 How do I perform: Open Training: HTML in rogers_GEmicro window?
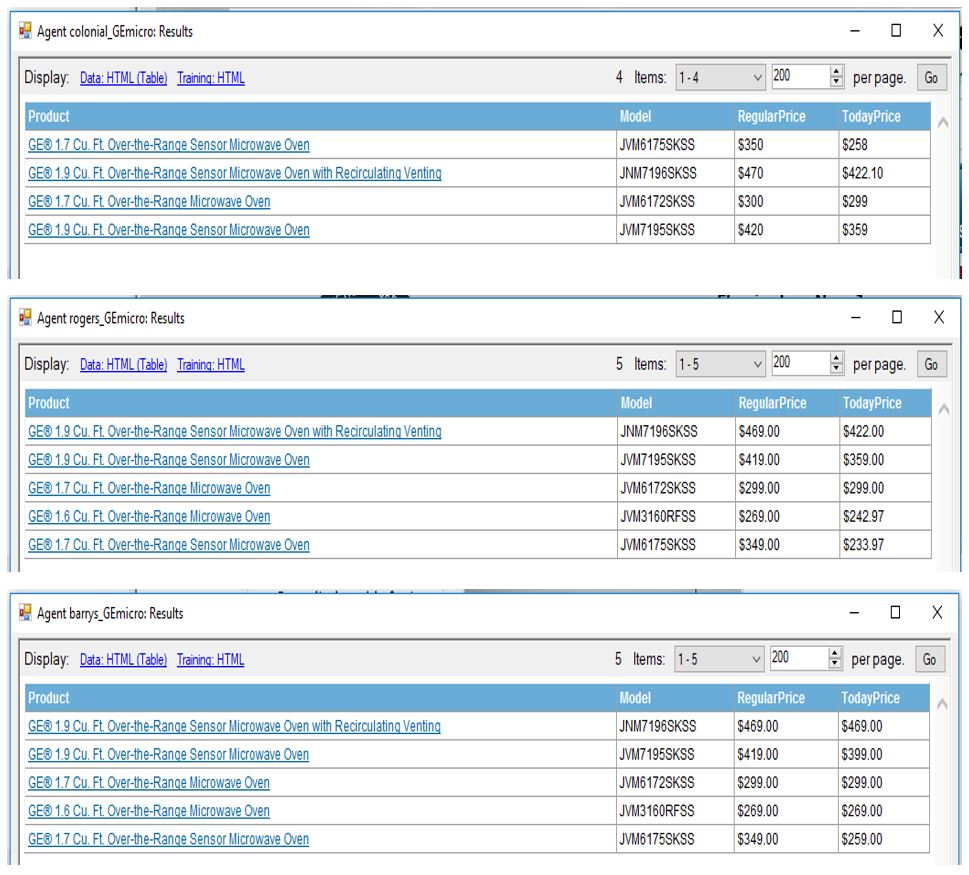211,365
